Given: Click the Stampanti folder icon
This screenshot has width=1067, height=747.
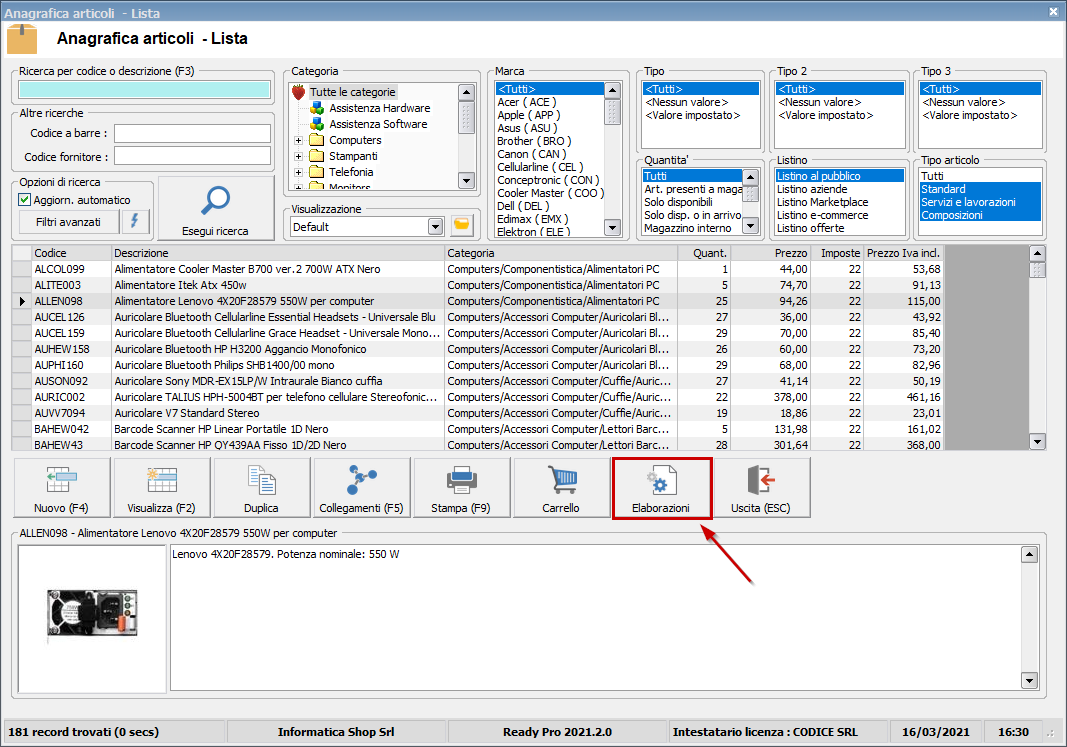Looking at the screenshot, I should (316, 156).
